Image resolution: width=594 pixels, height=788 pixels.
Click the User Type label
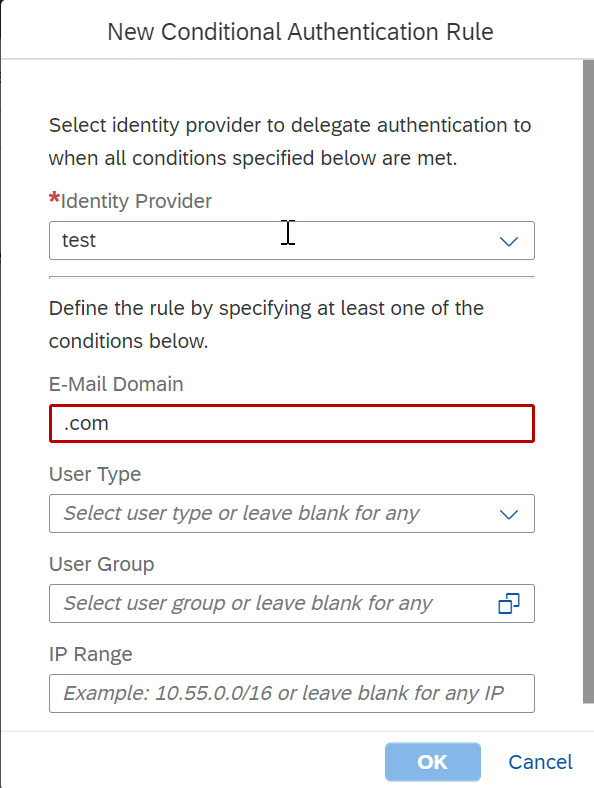(x=95, y=474)
